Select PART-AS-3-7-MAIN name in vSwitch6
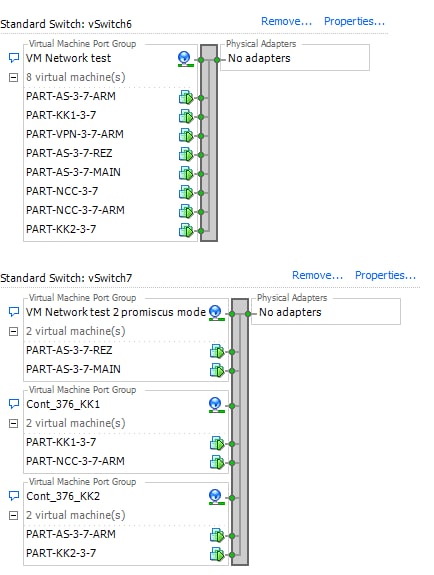Screen dimensions: 434x575 [x=73, y=172]
